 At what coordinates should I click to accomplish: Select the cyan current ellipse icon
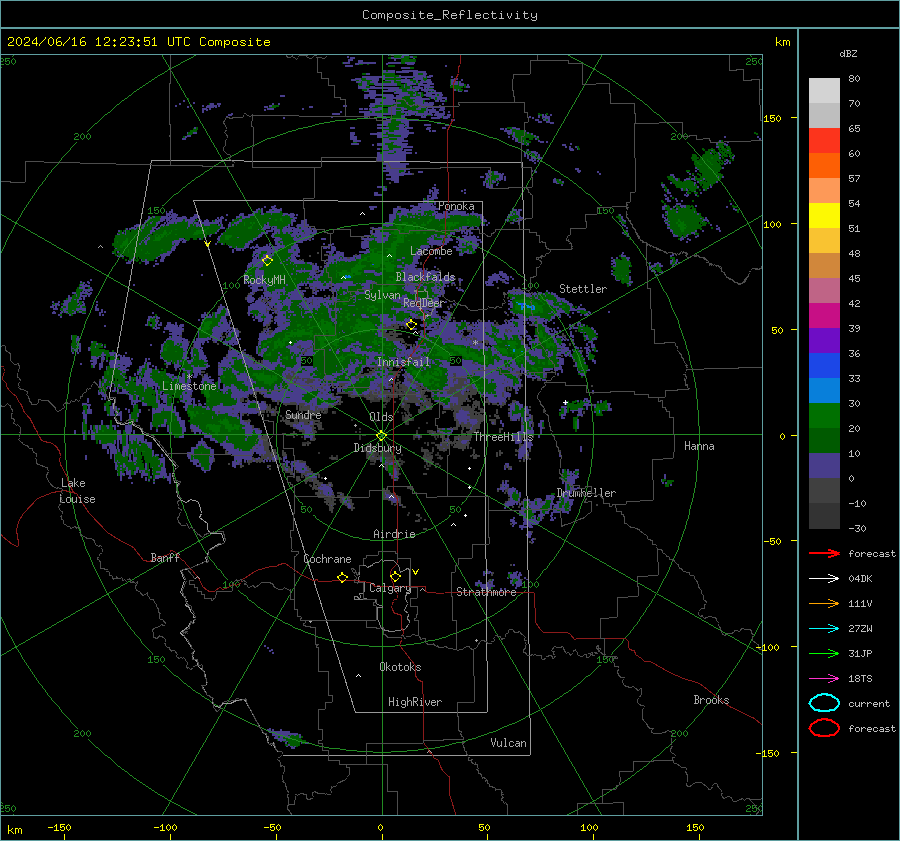coord(824,703)
